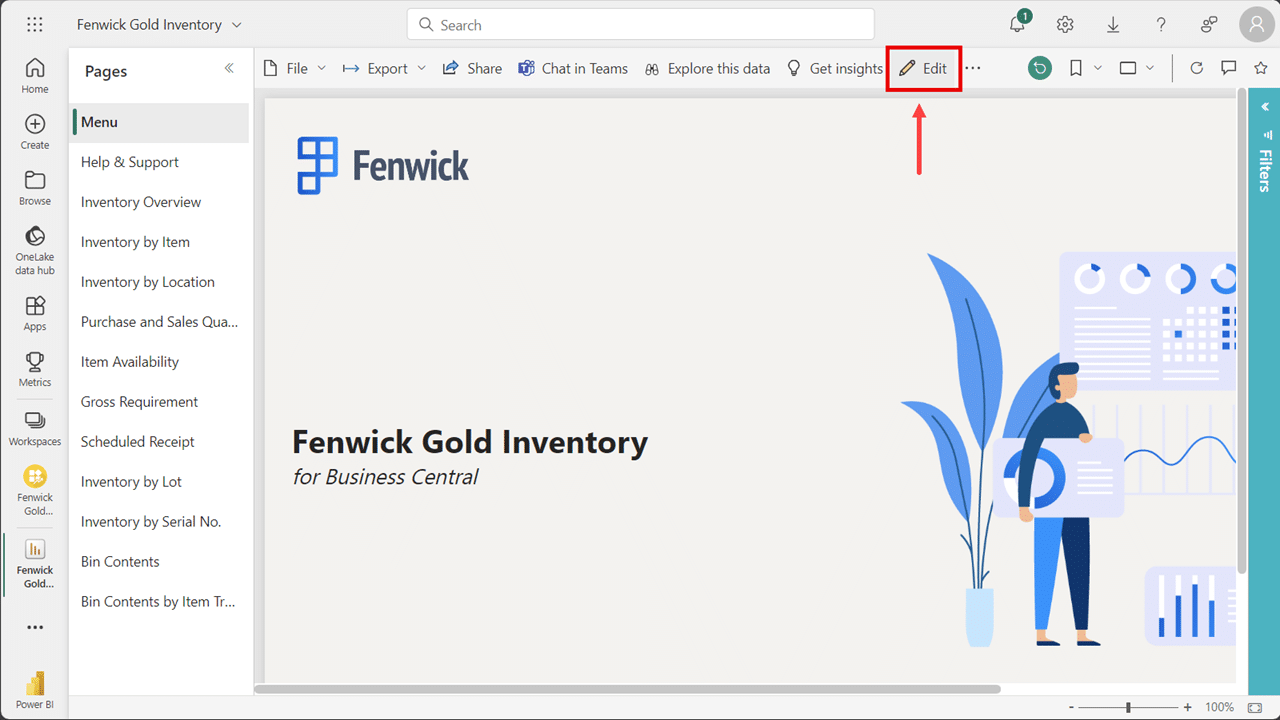Screen dimensions: 1280x720
Task: Open the View options dropdown
Action: pos(1137,68)
